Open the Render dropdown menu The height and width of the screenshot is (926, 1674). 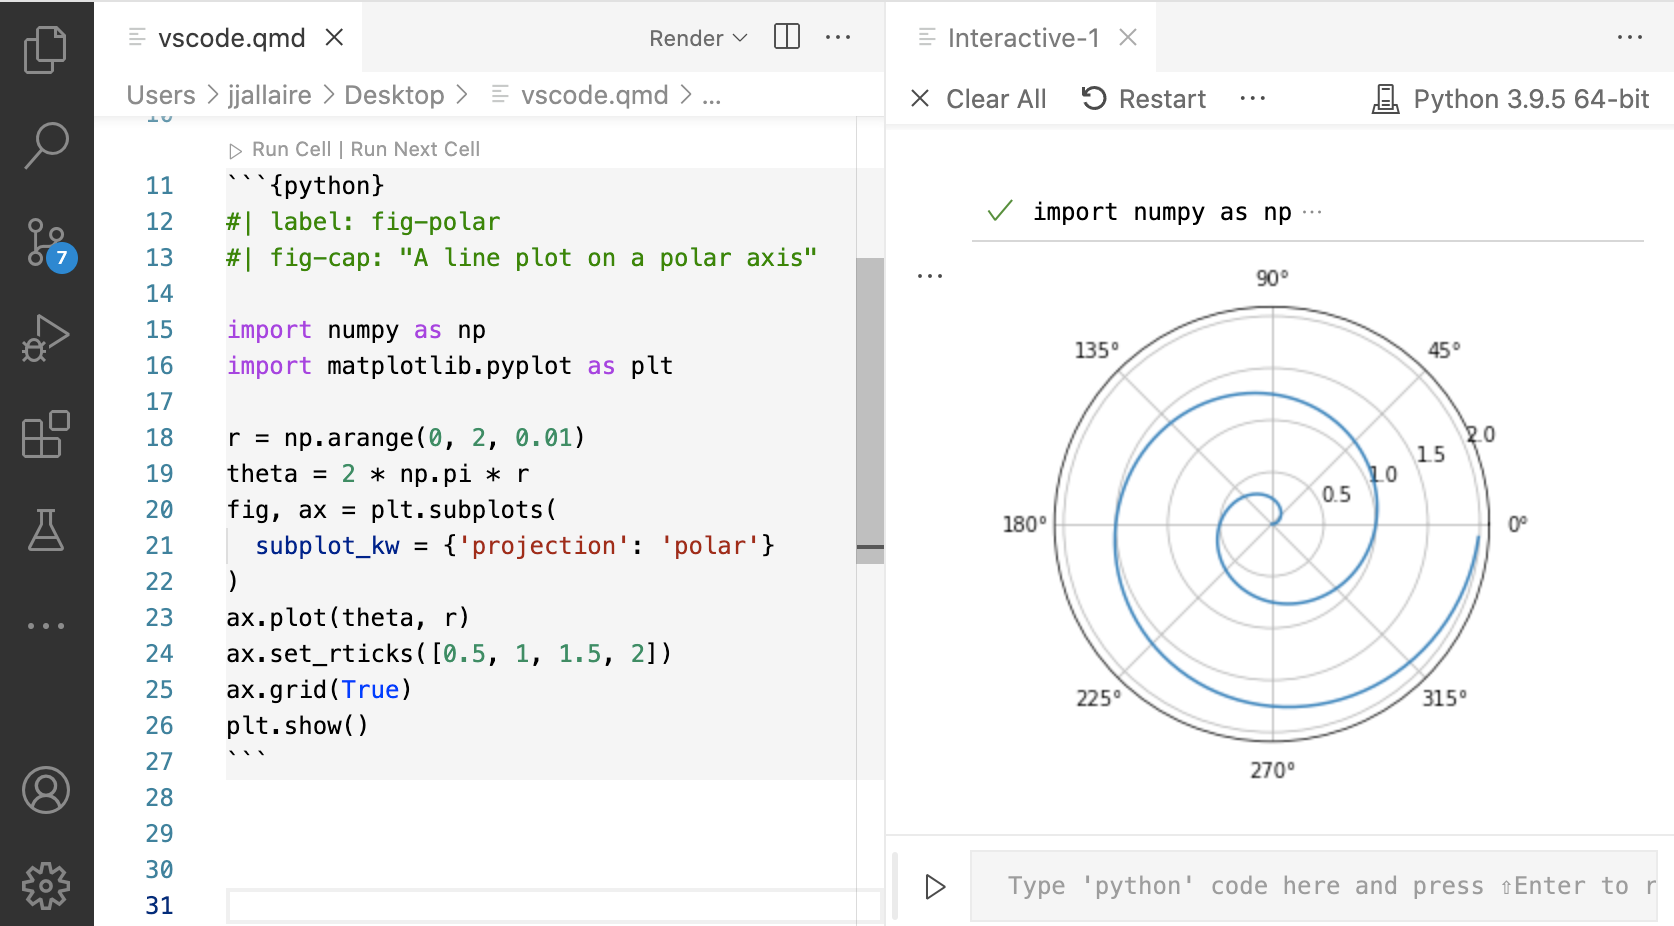click(697, 38)
